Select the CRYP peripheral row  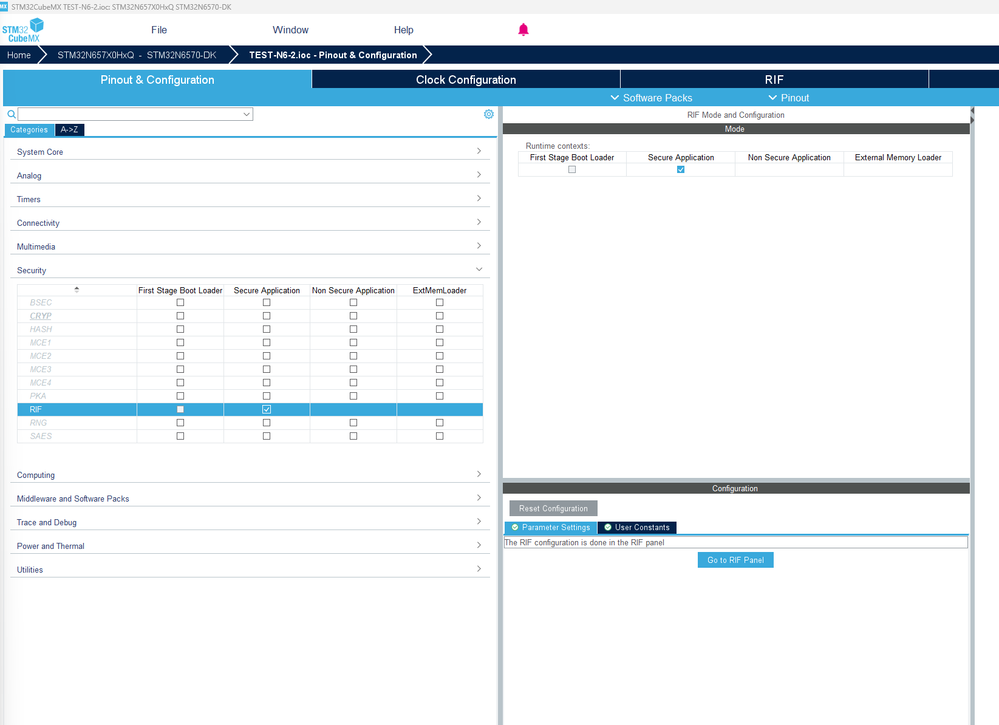tap(250, 316)
